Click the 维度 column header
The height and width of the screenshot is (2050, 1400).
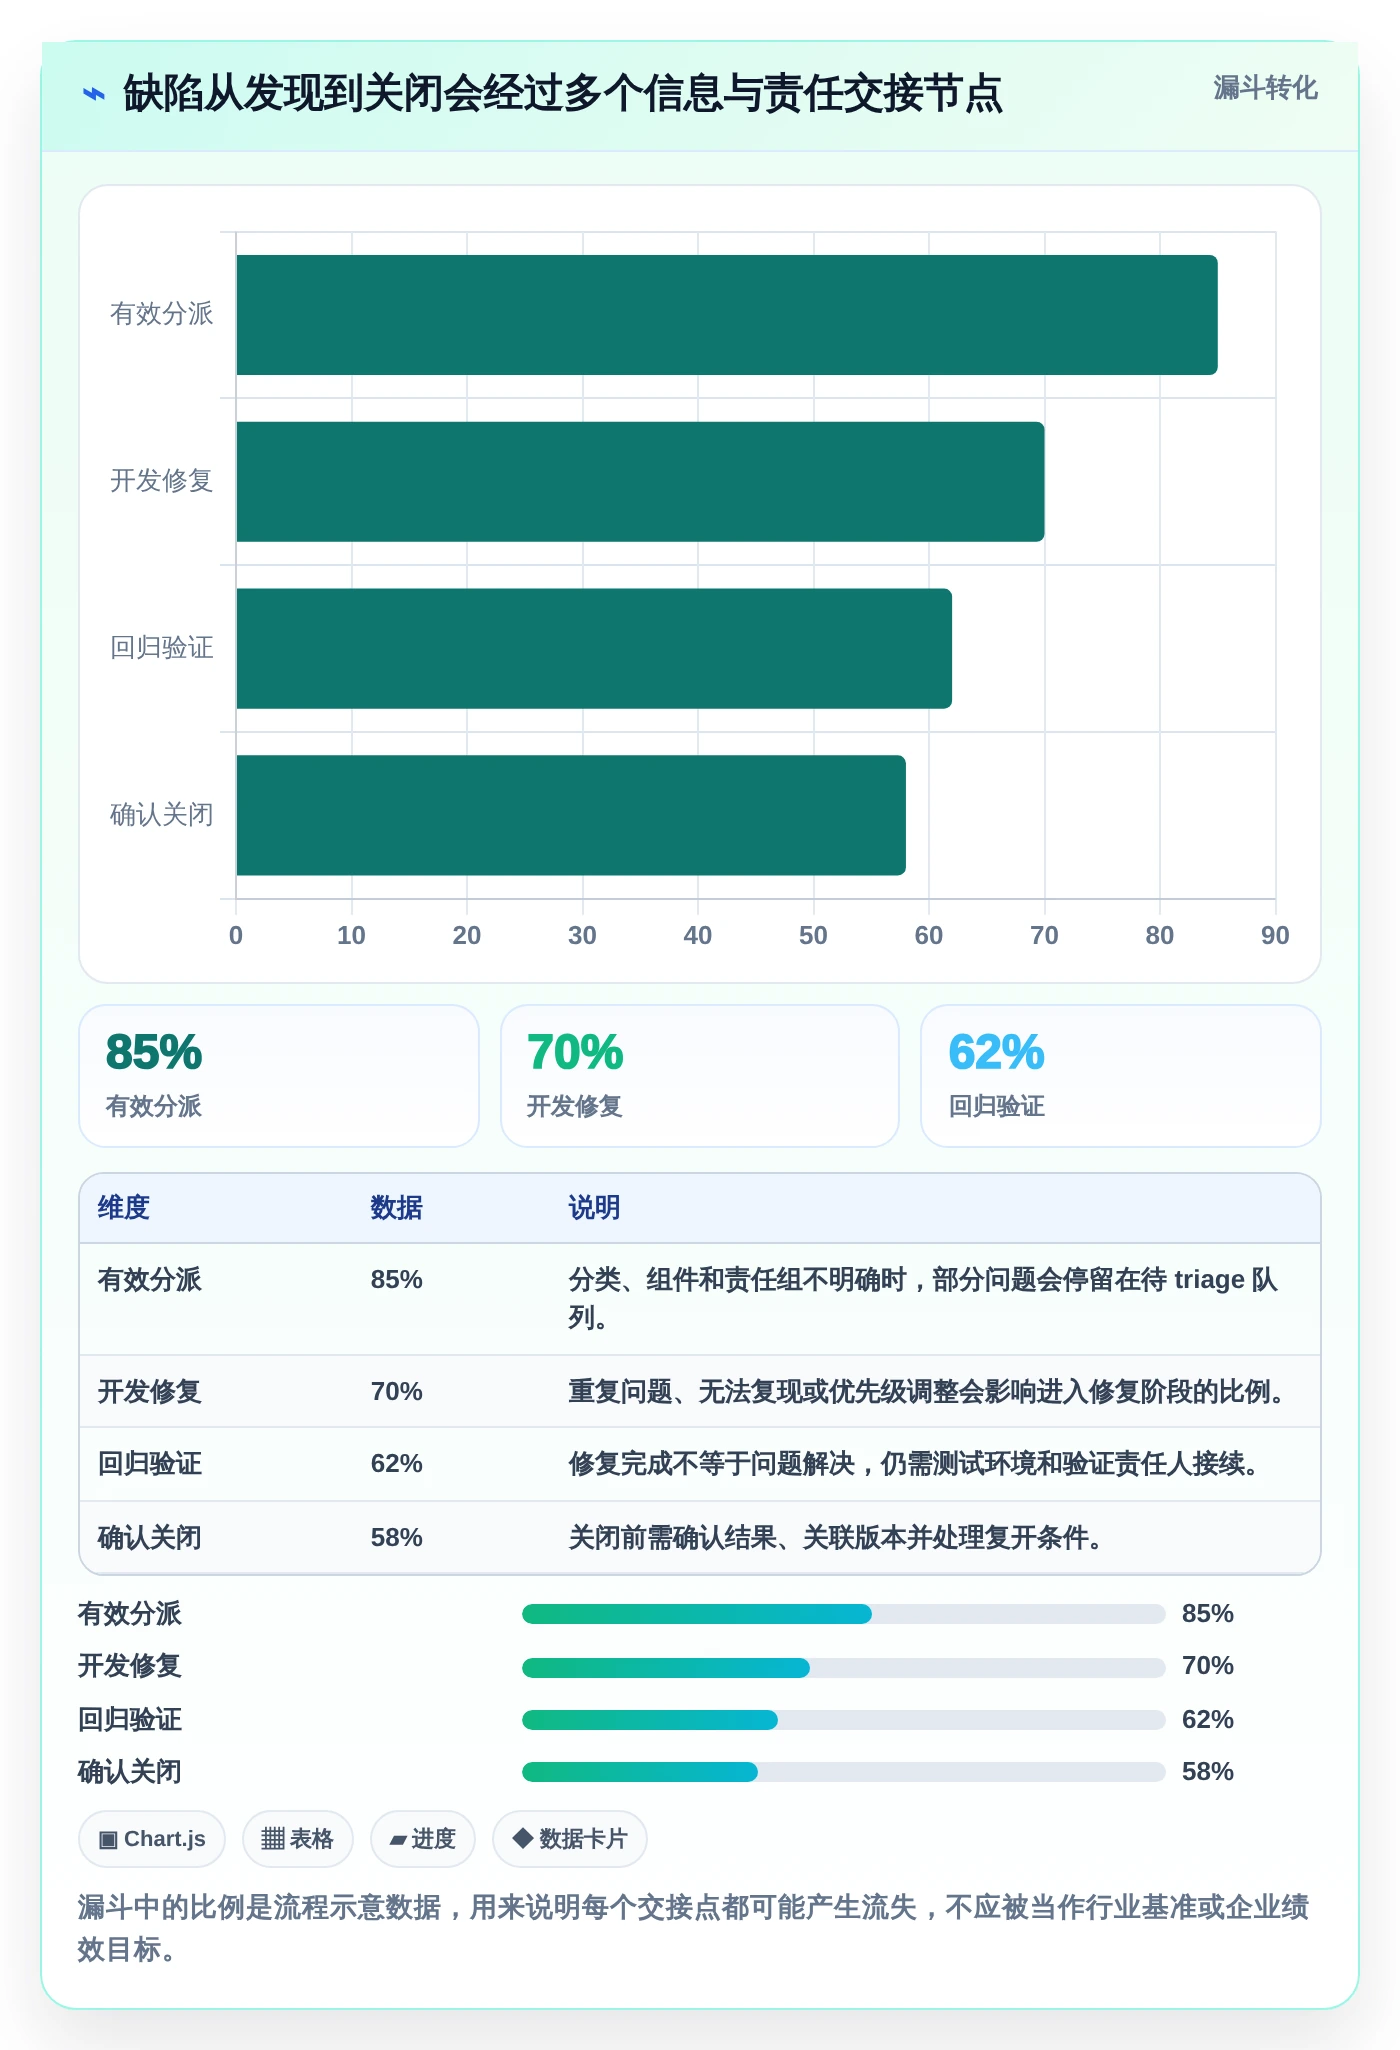tap(123, 1207)
